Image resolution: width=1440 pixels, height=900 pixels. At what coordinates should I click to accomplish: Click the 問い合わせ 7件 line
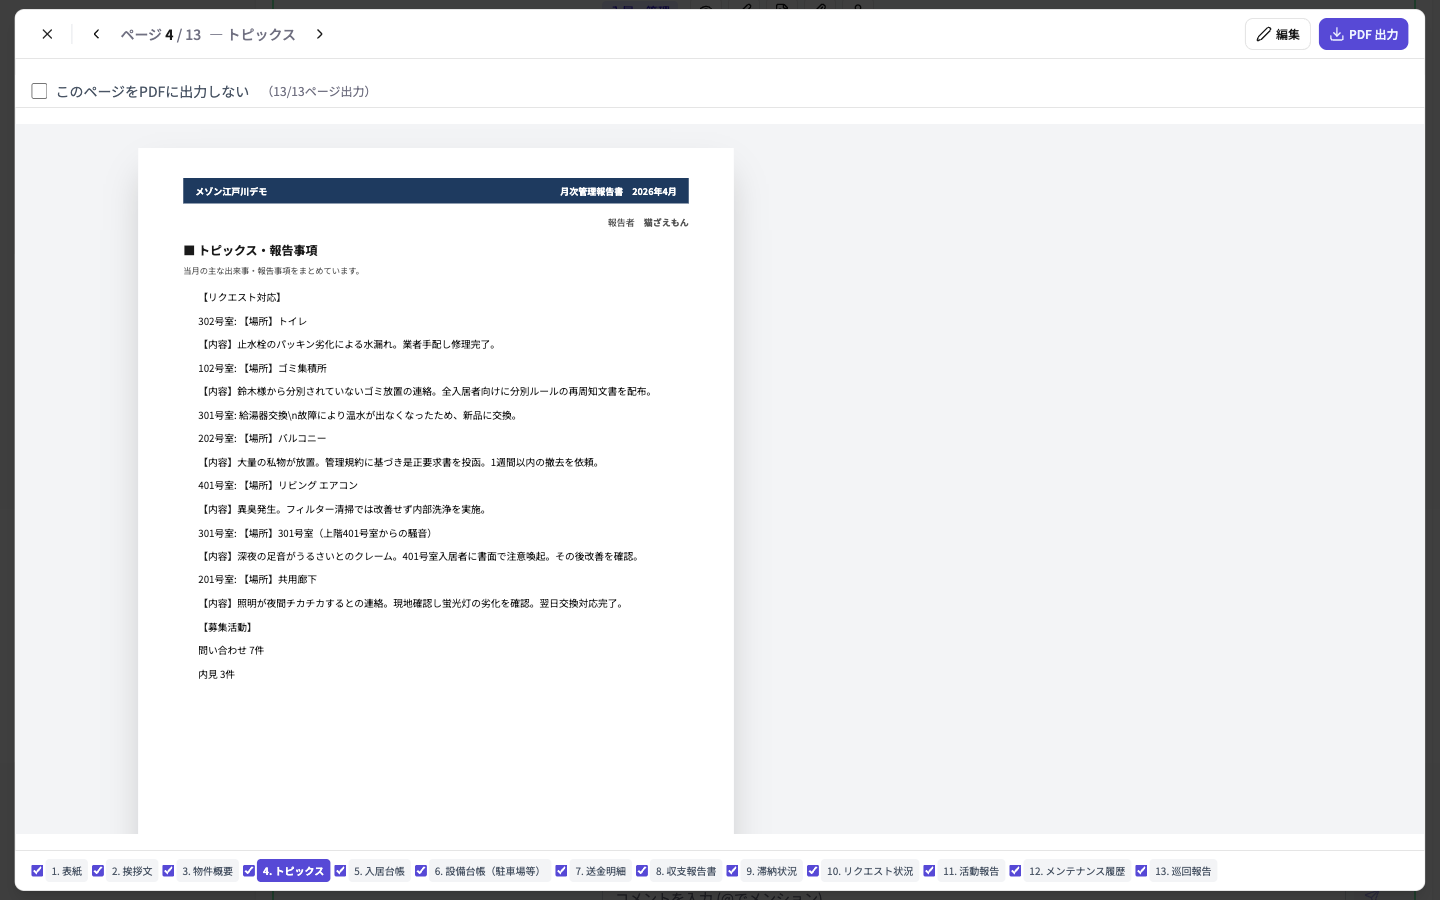click(231, 651)
